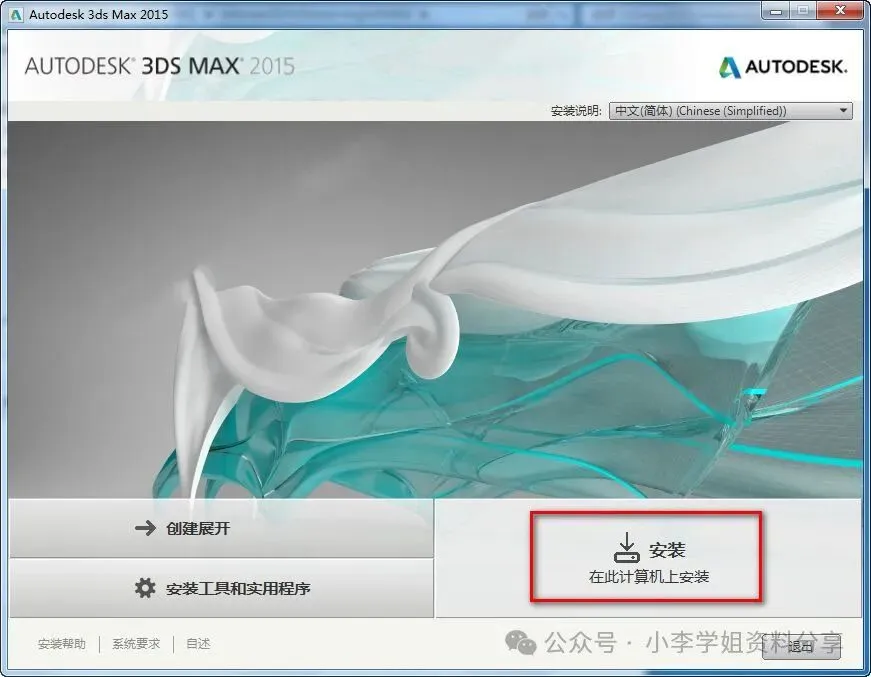Open the 自述 readme link
The image size is (871, 677).
coord(198,644)
